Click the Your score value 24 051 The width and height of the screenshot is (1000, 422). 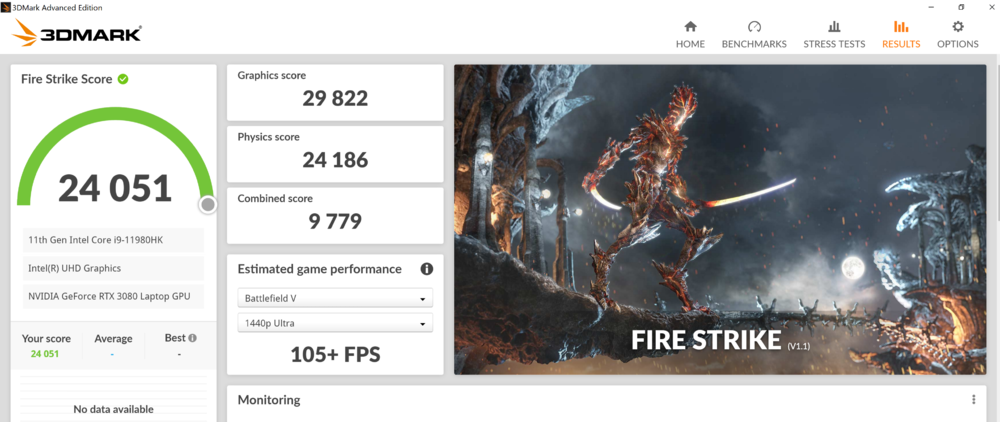click(x=44, y=353)
